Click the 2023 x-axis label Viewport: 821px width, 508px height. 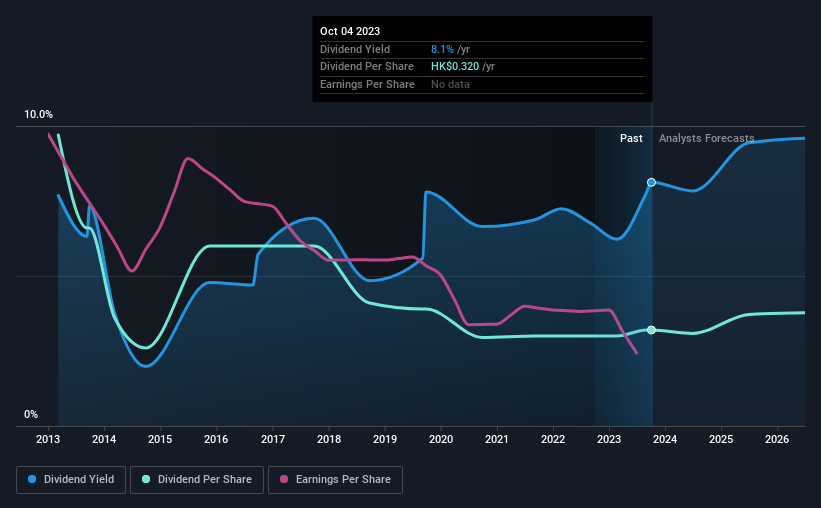tap(609, 439)
